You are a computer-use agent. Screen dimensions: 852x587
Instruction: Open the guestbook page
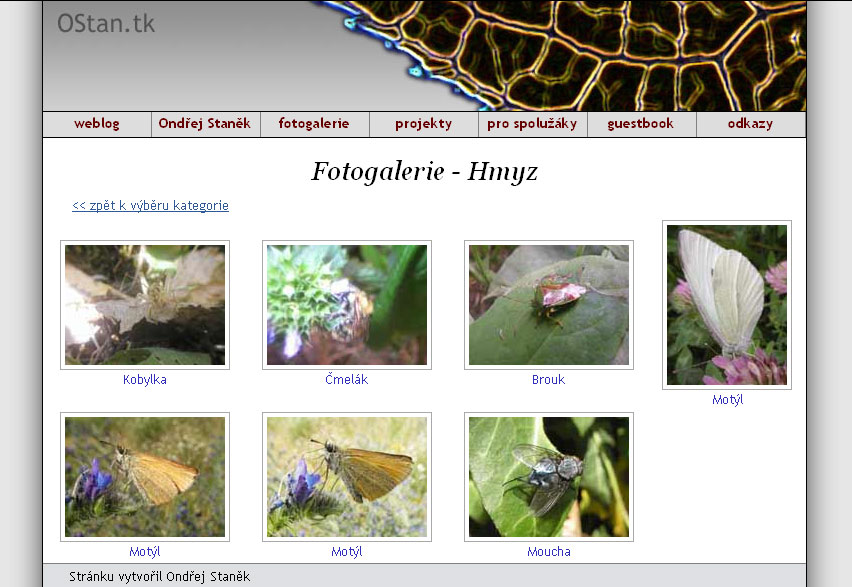pos(641,124)
